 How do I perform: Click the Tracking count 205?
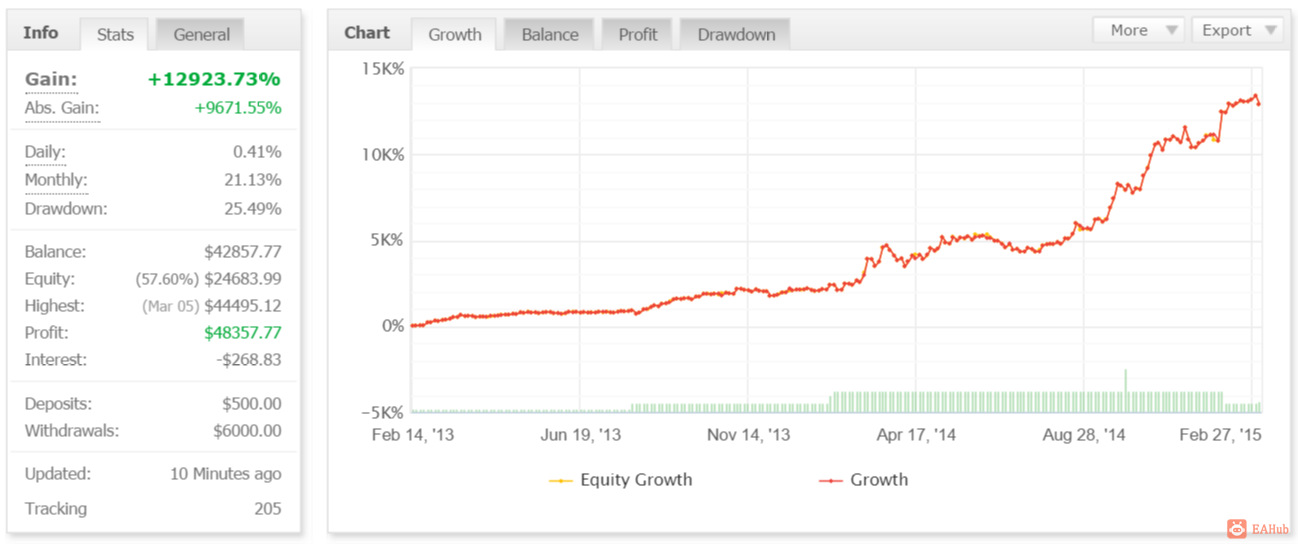267,509
